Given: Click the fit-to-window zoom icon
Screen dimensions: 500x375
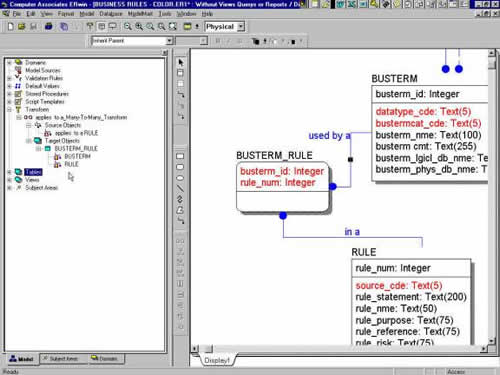Looking at the screenshot, I should 173,26.
